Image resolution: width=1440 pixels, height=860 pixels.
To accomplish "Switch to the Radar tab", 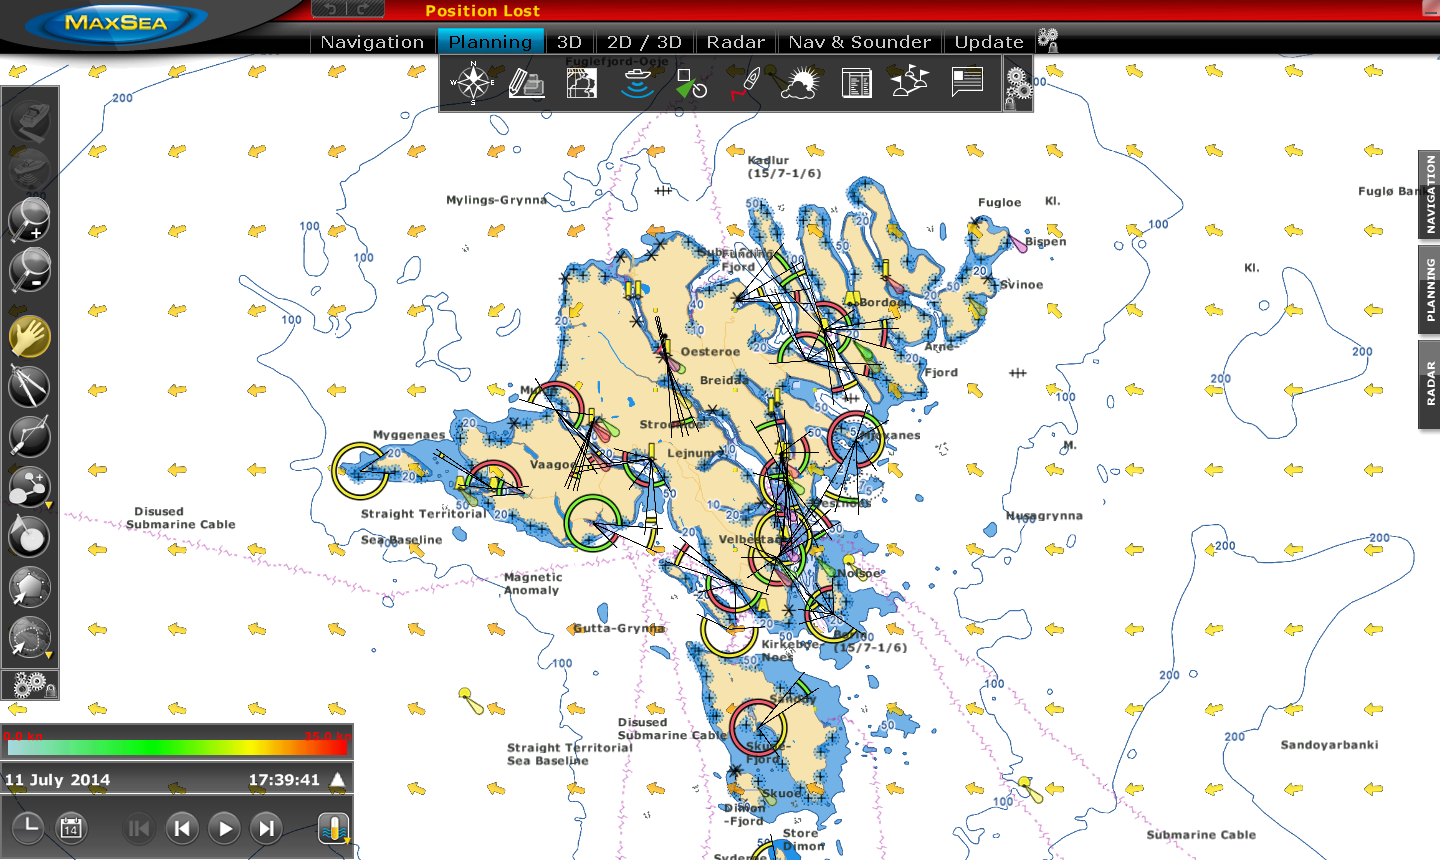I will tap(735, 42).
